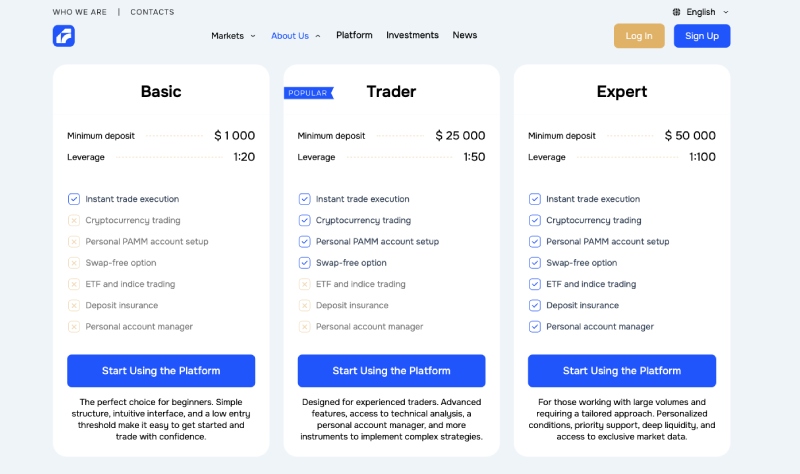This screenshot has height=474, width=800.
Task: Click the crossed-out ETF and indice trading icon in Basic
Action: pyautogui.click(x=74, y=284)
